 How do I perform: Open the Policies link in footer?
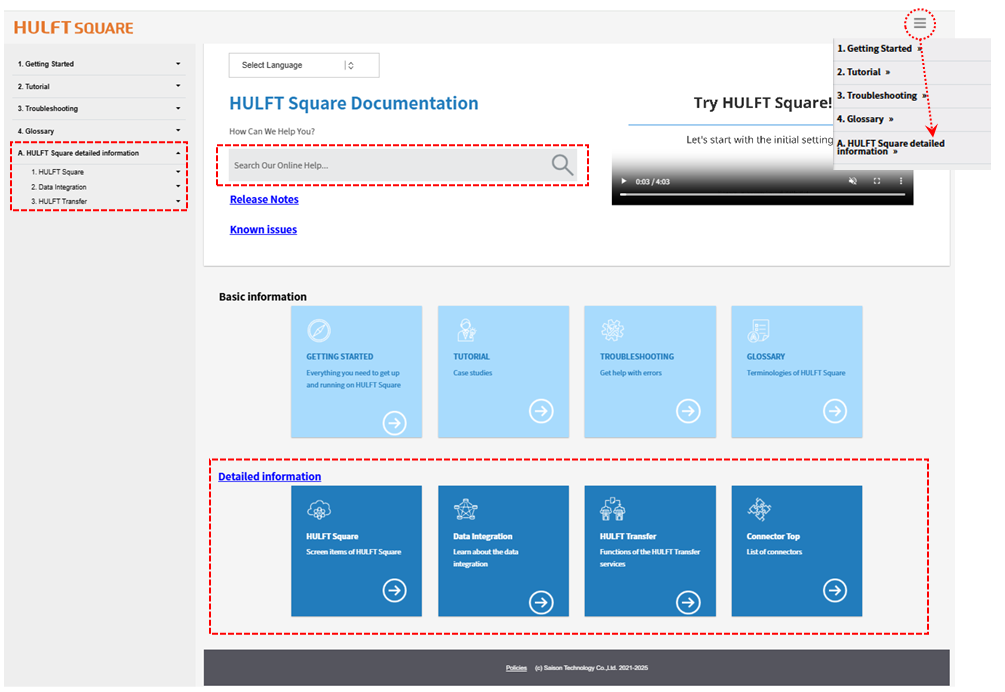[x=516, y=668]
